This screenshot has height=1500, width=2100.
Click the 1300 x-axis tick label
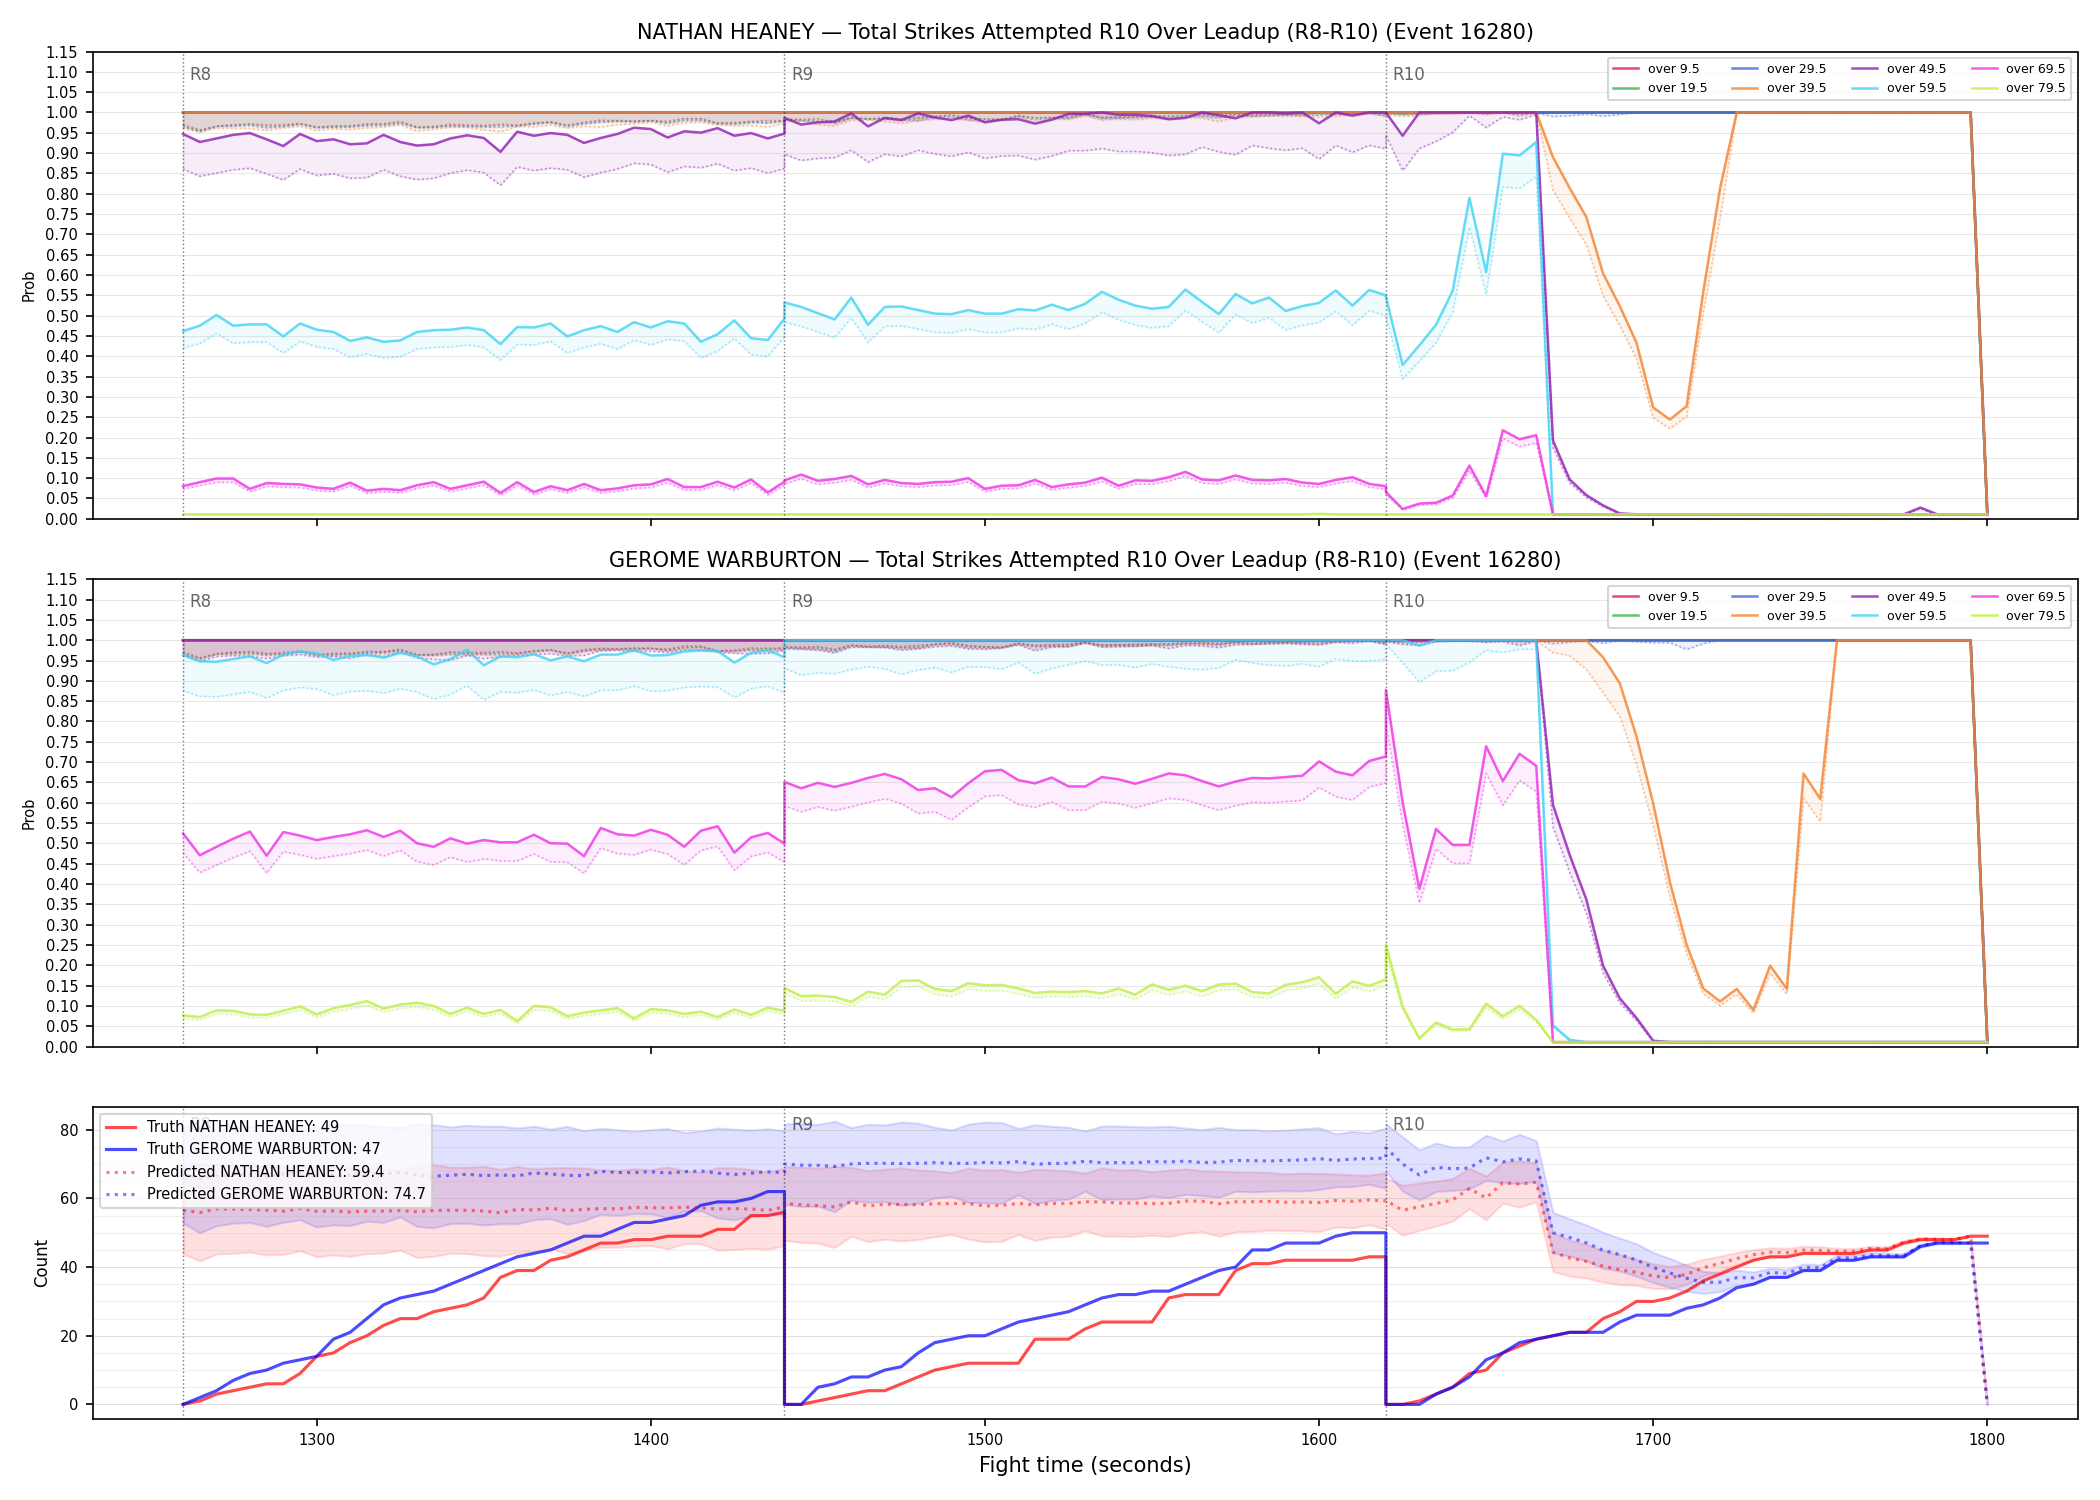coord(317,1440)
